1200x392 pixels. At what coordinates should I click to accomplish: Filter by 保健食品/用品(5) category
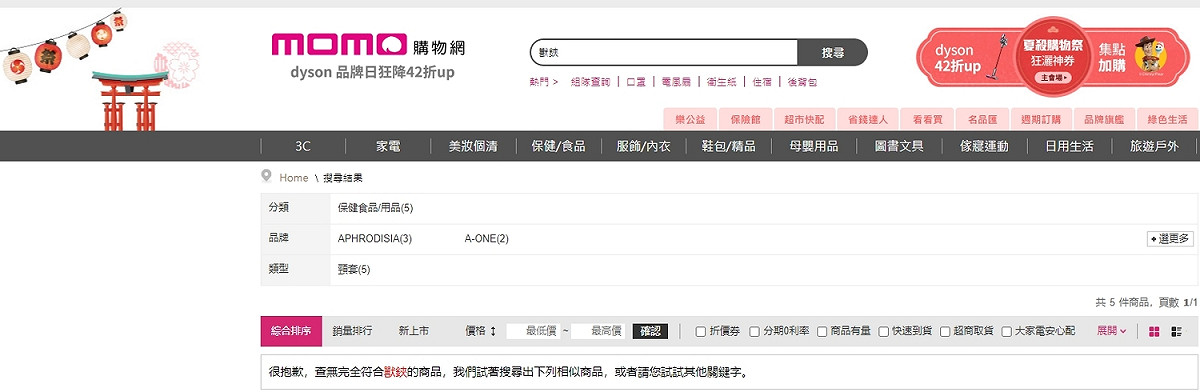pyautogui.click(x=375, y=208)
